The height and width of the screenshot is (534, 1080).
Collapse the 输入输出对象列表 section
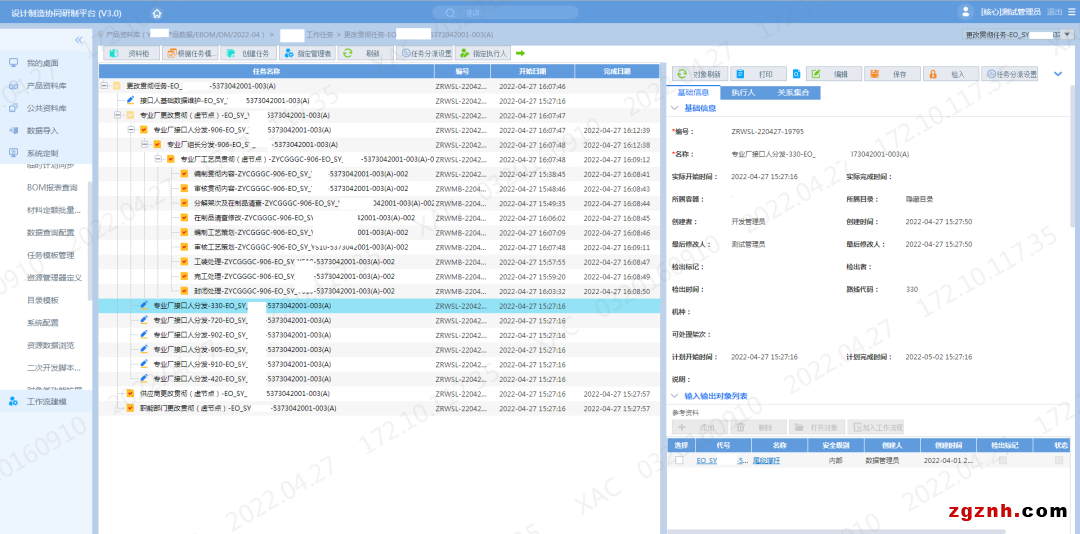tap(675, 396)
